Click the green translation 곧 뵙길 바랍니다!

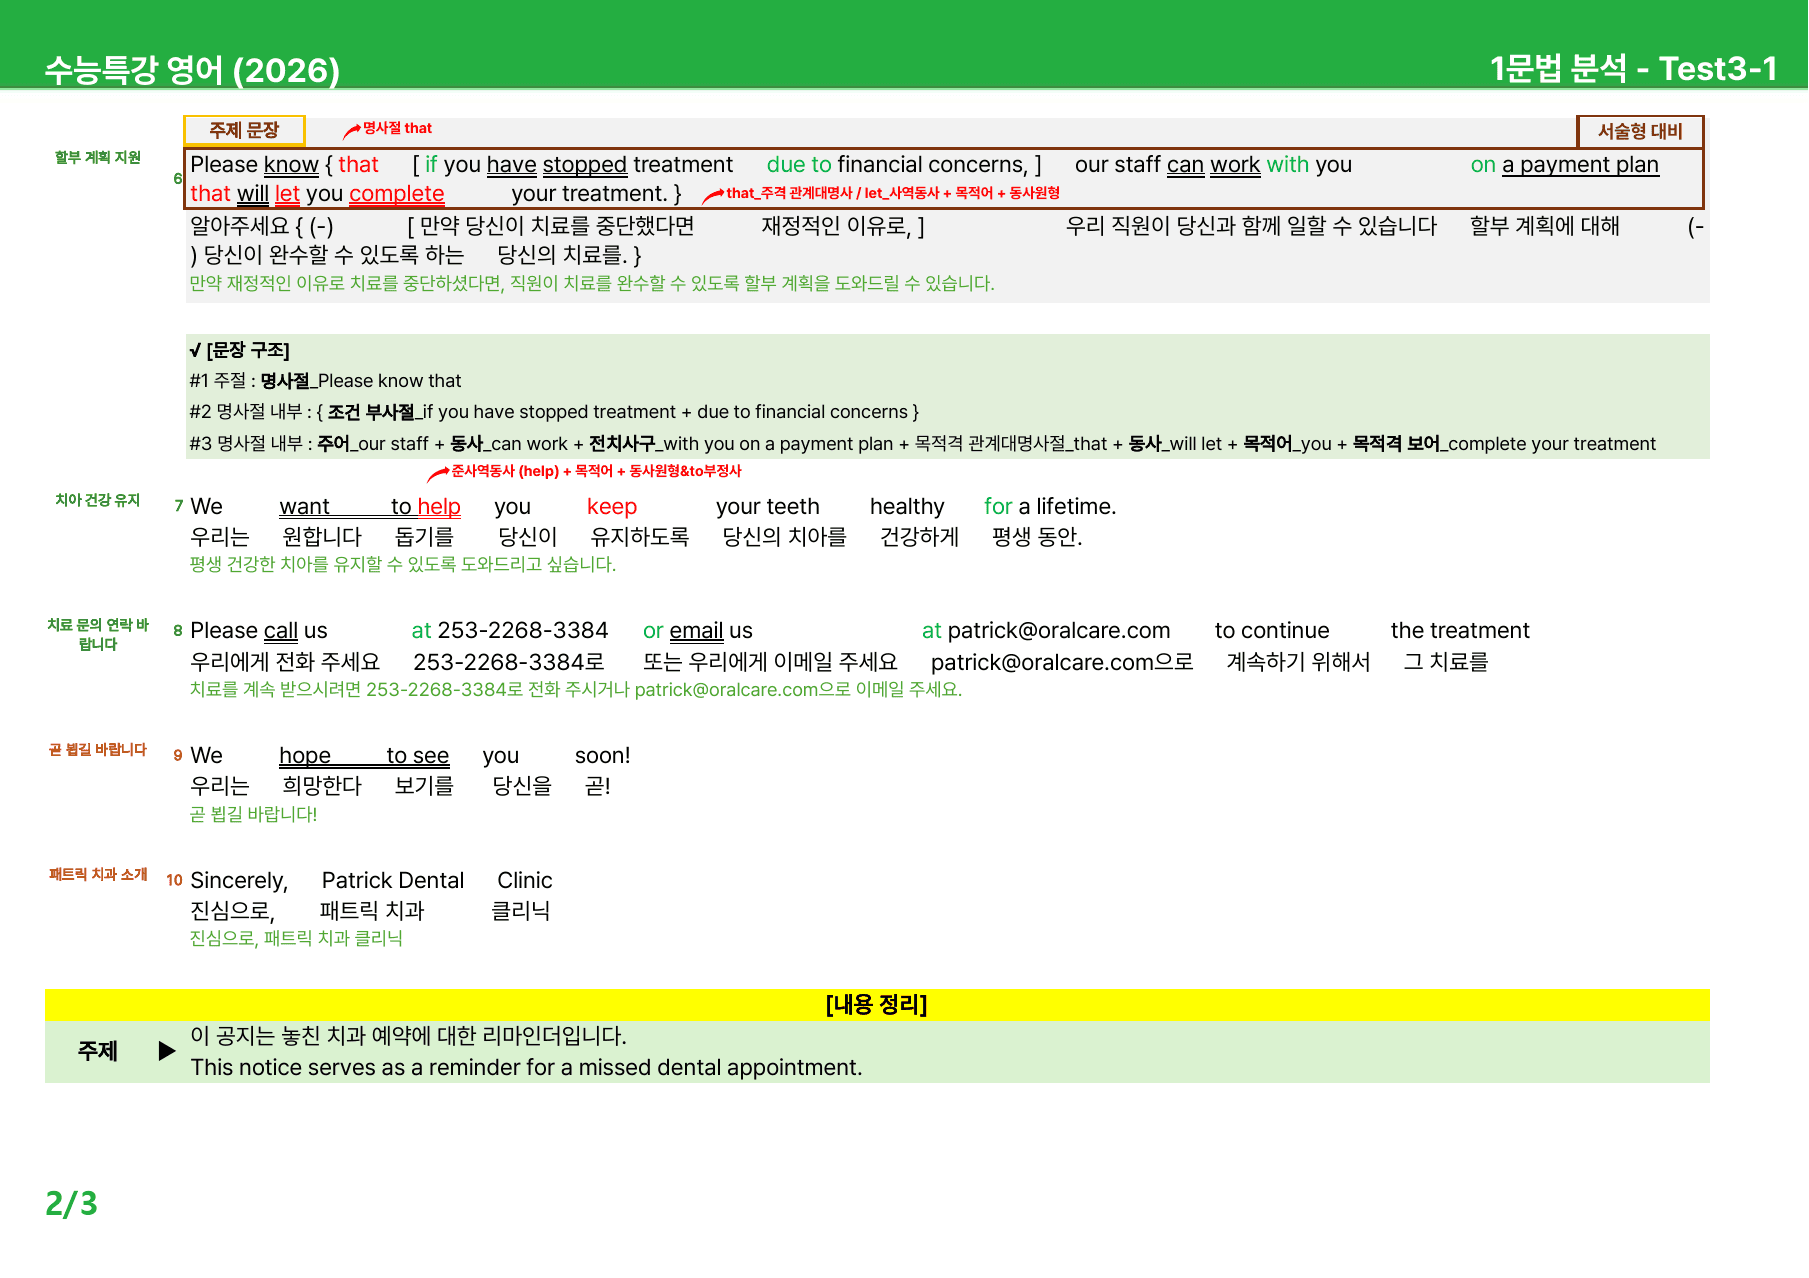[x=254, y=814]
